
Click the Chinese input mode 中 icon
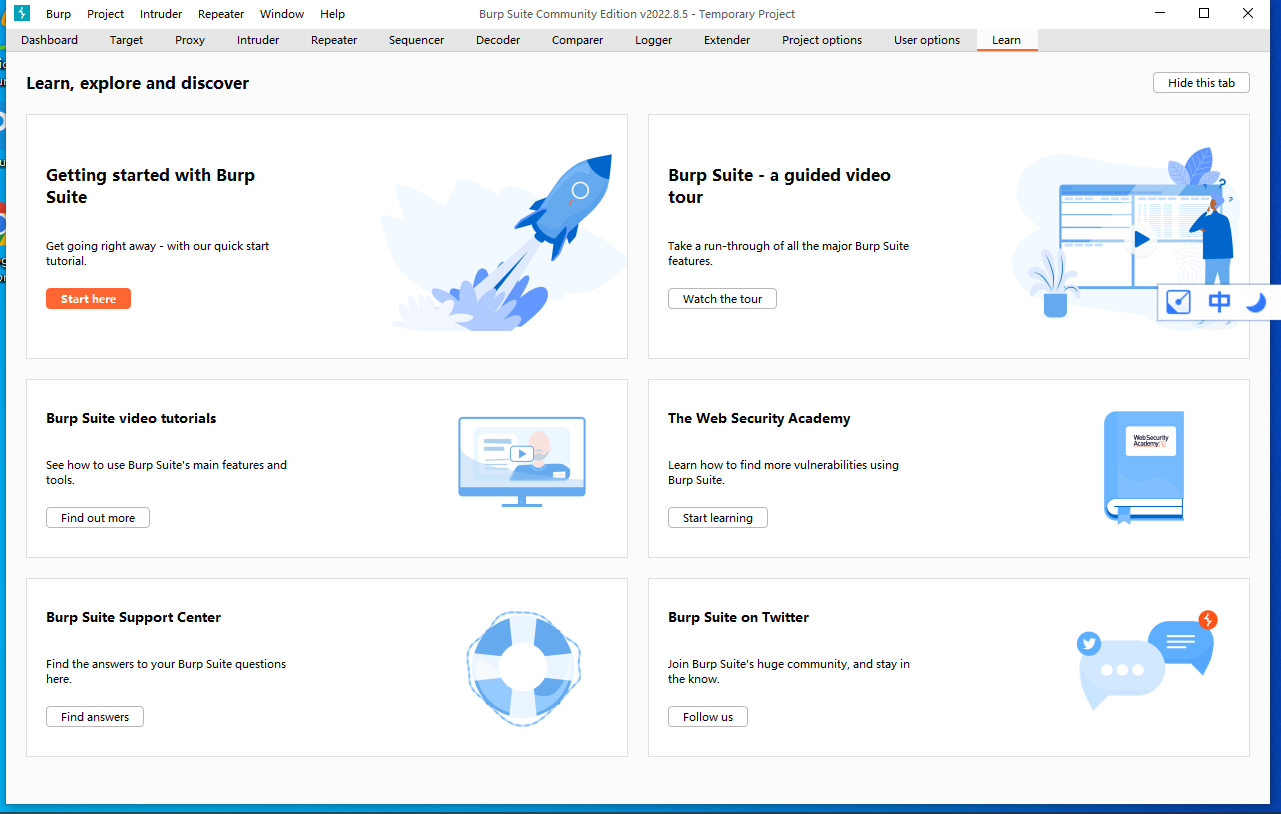point(1219,302)
